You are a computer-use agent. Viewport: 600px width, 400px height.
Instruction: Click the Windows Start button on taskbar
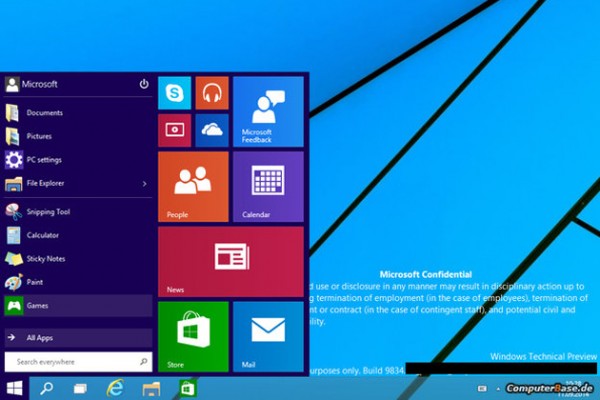(x=15, y=387)
